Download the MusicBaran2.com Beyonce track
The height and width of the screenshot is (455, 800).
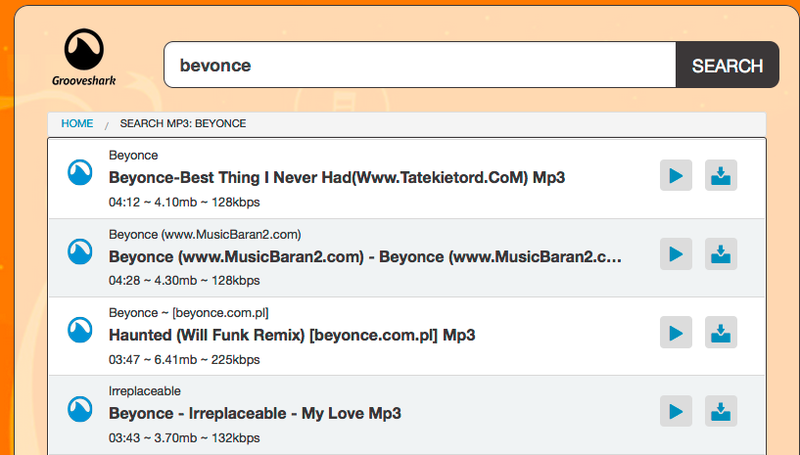click(720, 254)
